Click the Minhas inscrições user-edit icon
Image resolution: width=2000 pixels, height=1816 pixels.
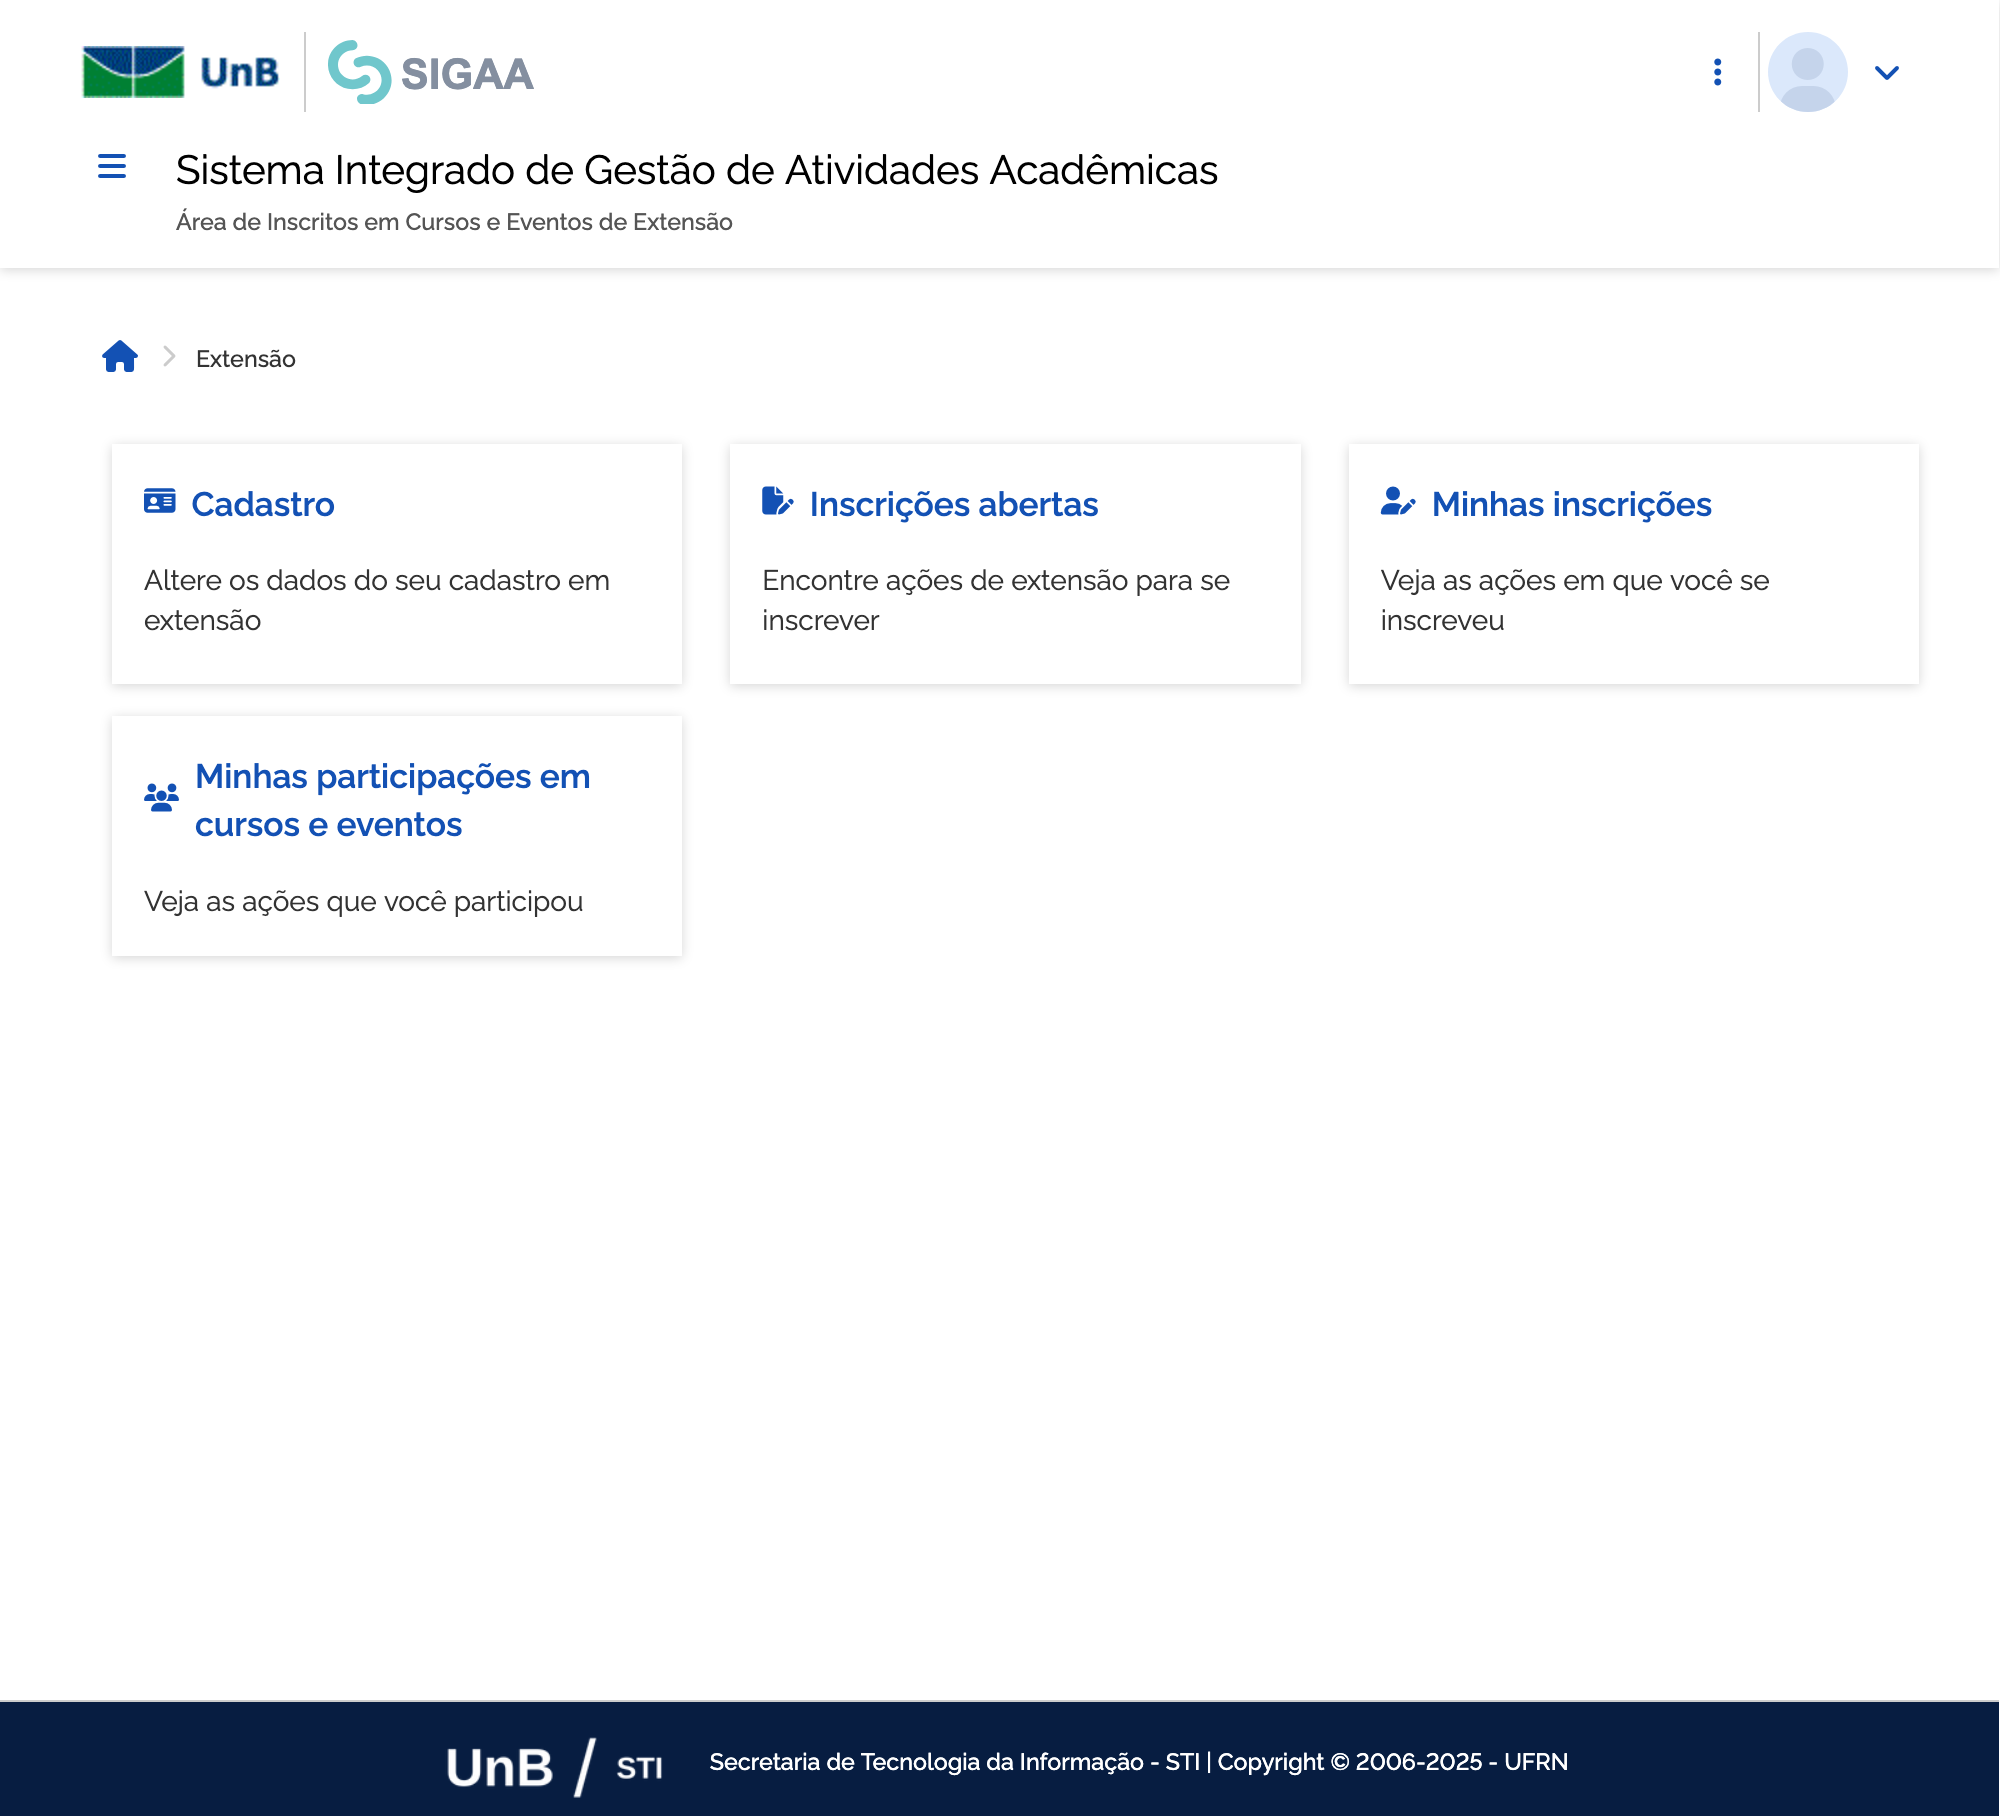[1397, 501]
